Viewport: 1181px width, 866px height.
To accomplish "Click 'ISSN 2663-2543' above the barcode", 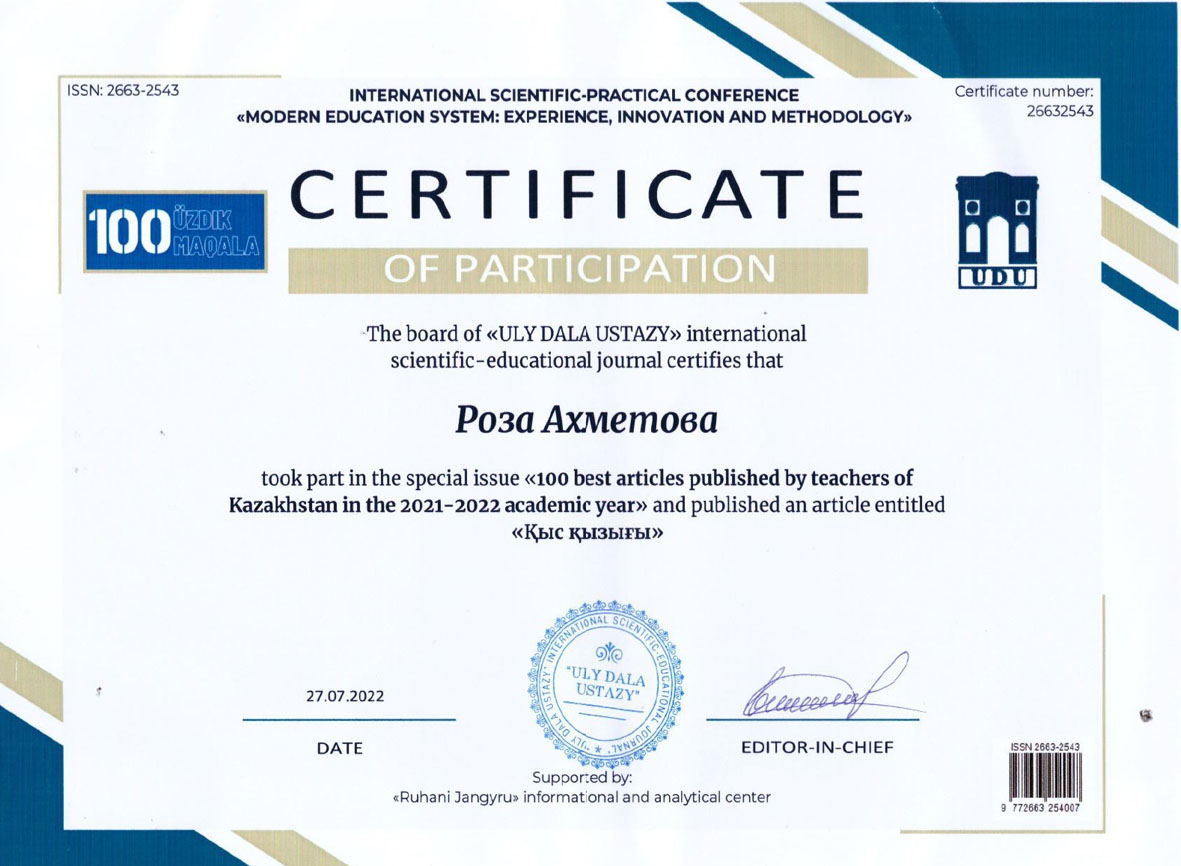I will click(1045, 747).
